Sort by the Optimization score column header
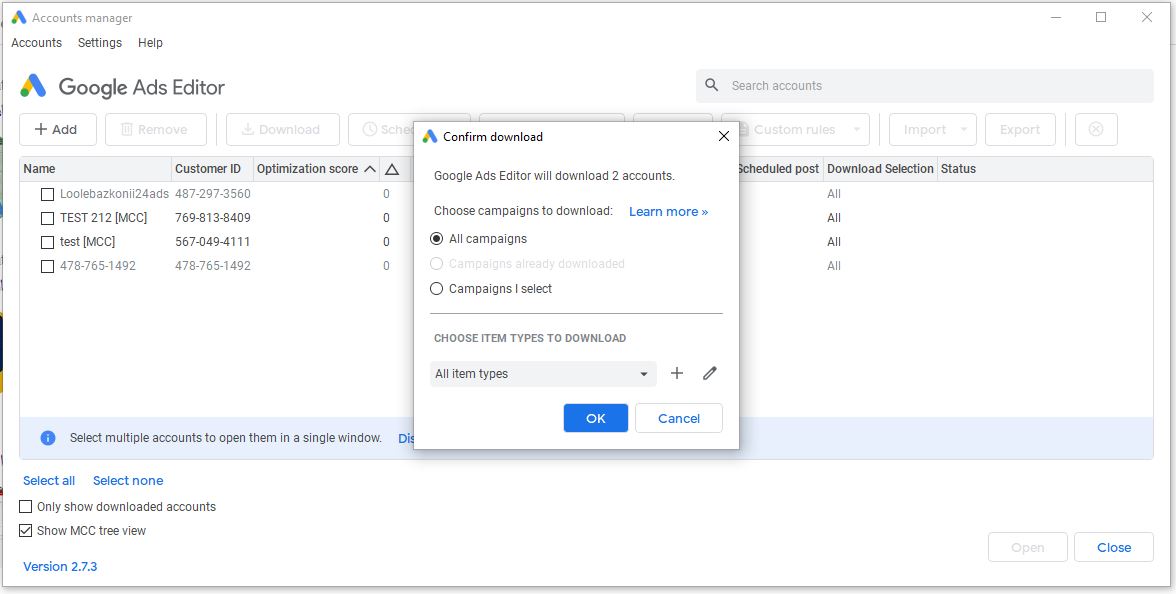 pos(316,170)
